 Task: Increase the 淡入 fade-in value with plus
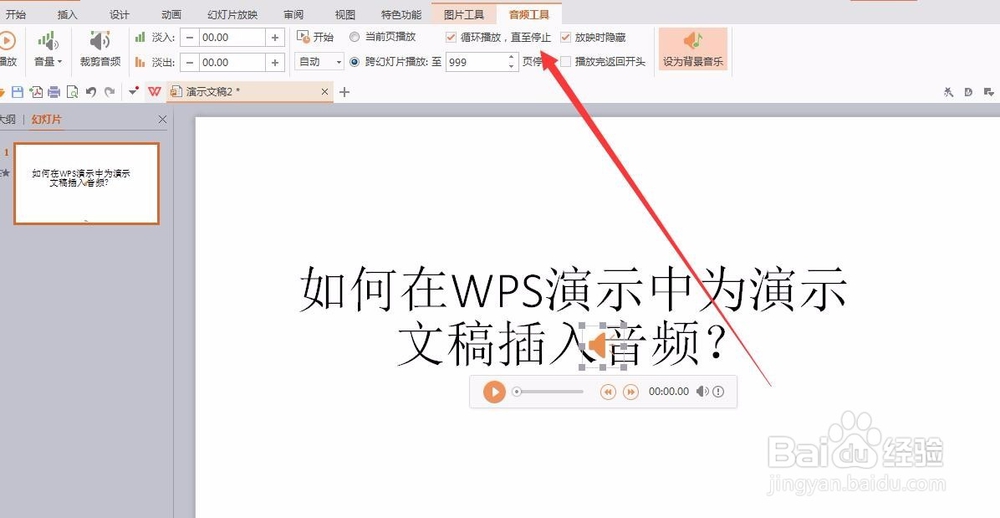pos(275,38)
